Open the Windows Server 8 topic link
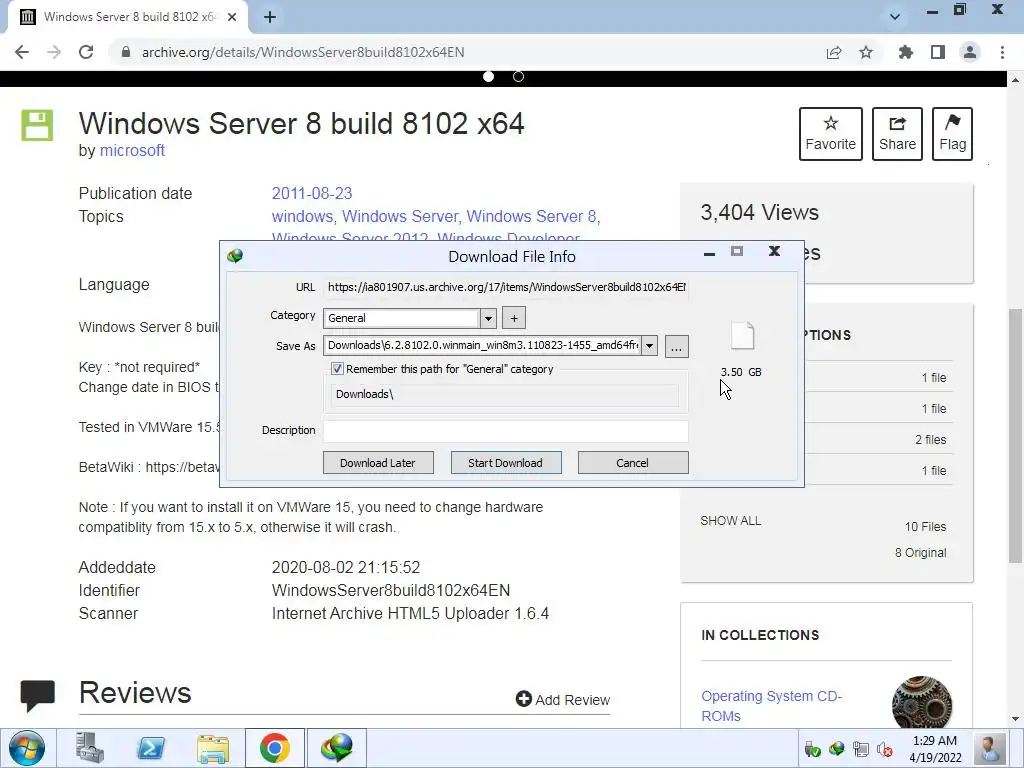The height and width of the screenshot is (768, 1024). click(x=531, y=216)
